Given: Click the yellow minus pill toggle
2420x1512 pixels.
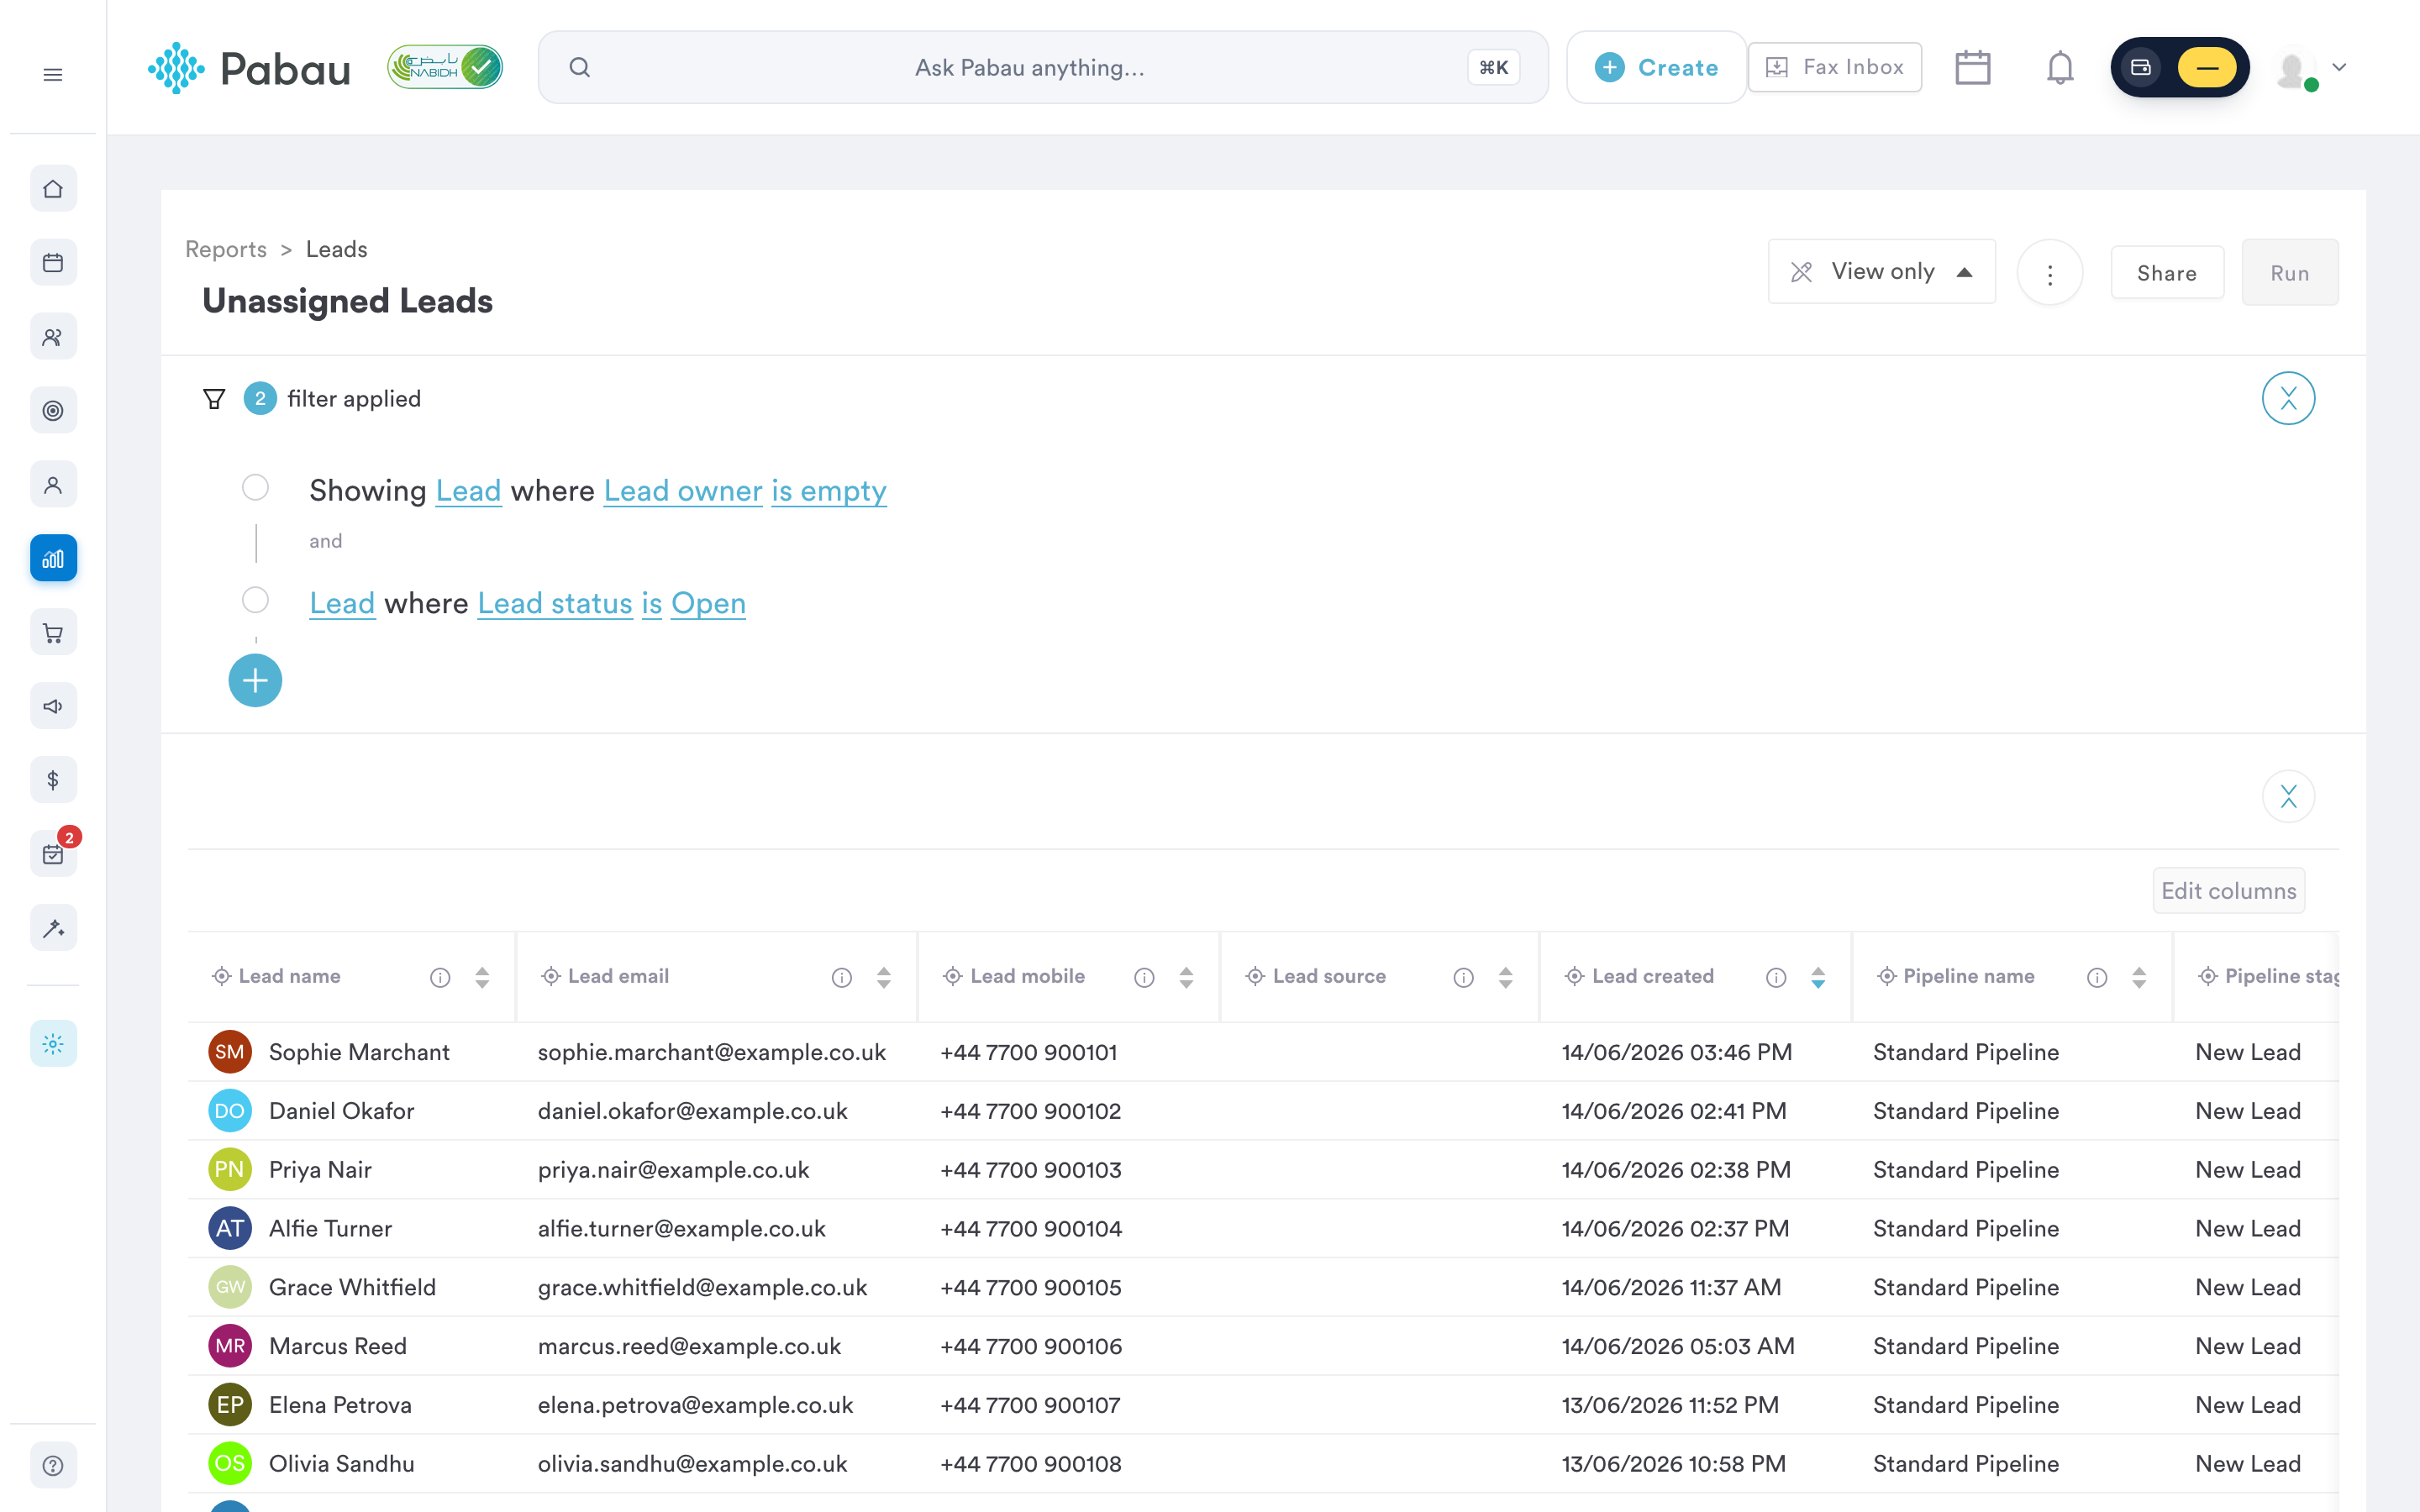Looking at the screenshot, I should coord(2207,67).
